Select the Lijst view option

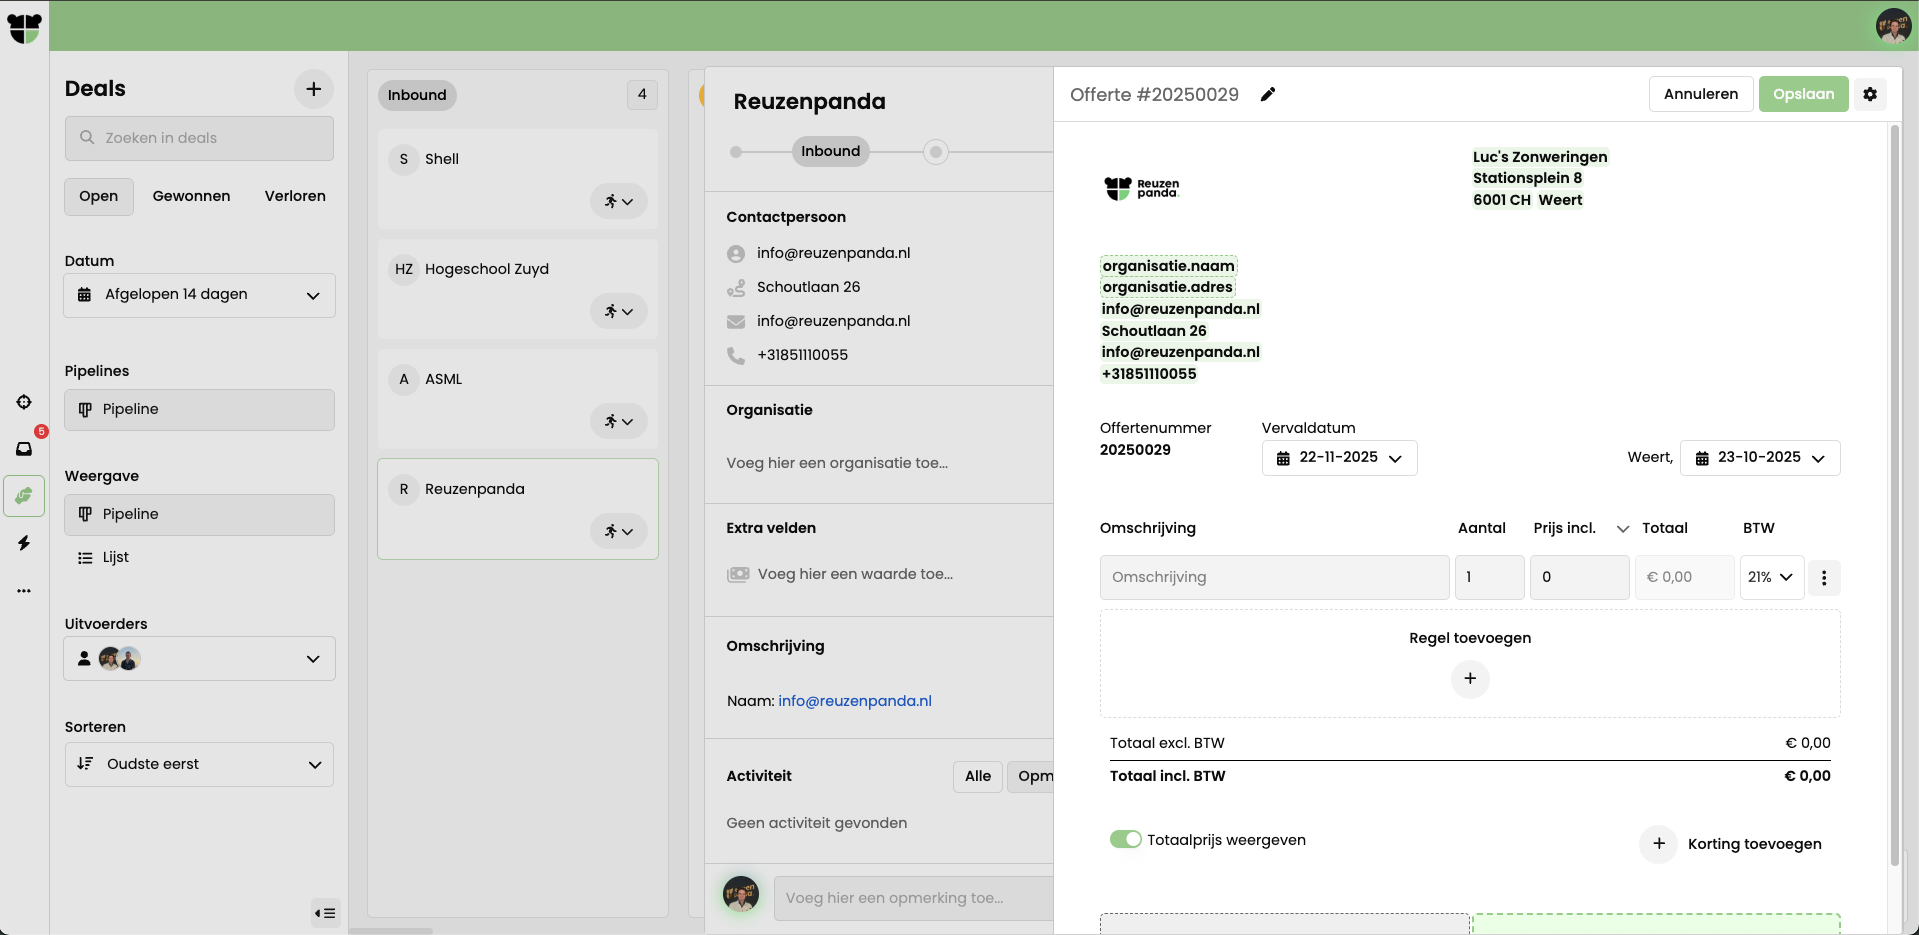tap(115, 557)
